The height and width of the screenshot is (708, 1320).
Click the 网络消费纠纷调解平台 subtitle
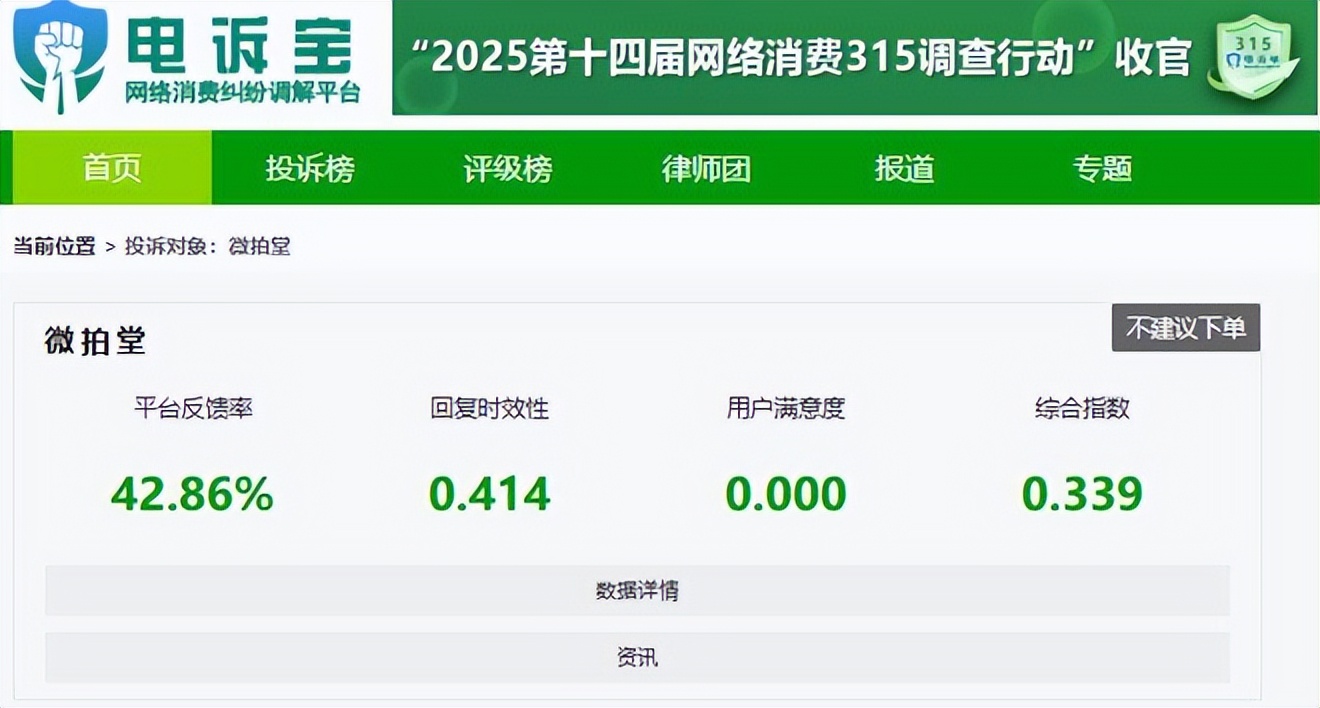point(242,94)
